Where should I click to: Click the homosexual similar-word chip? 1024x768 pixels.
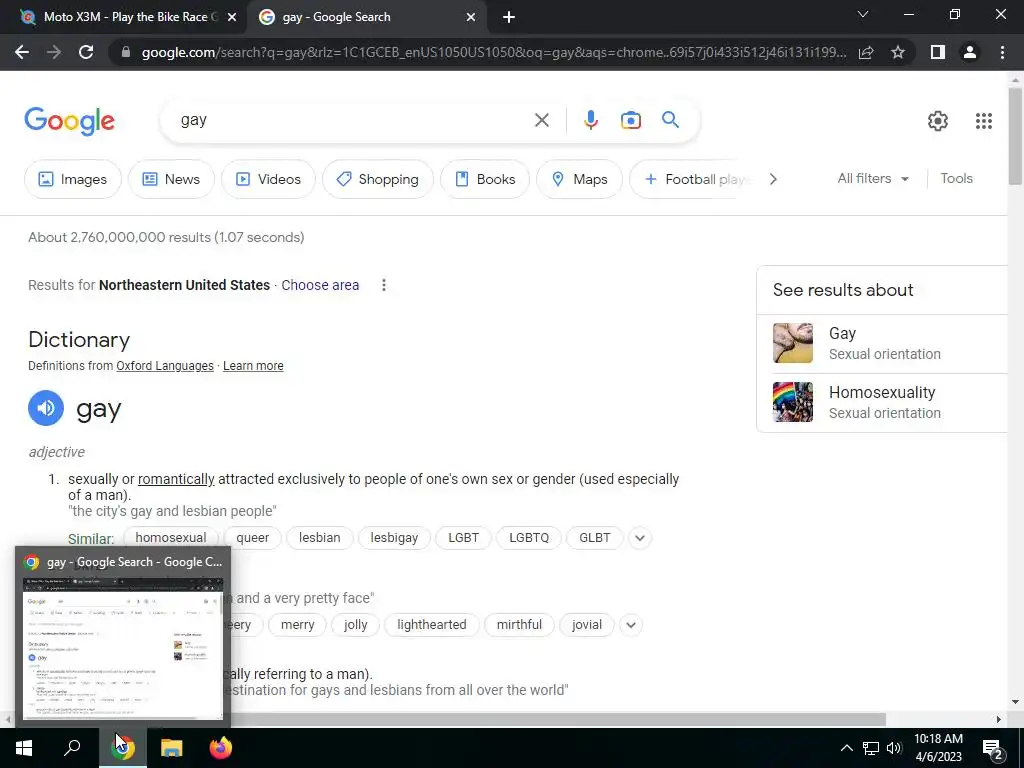[170, 538]
